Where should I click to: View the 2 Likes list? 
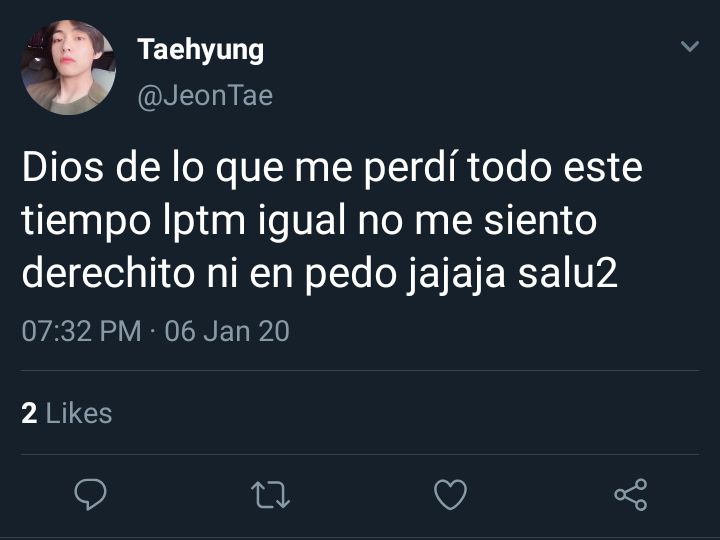click(67, 413)
